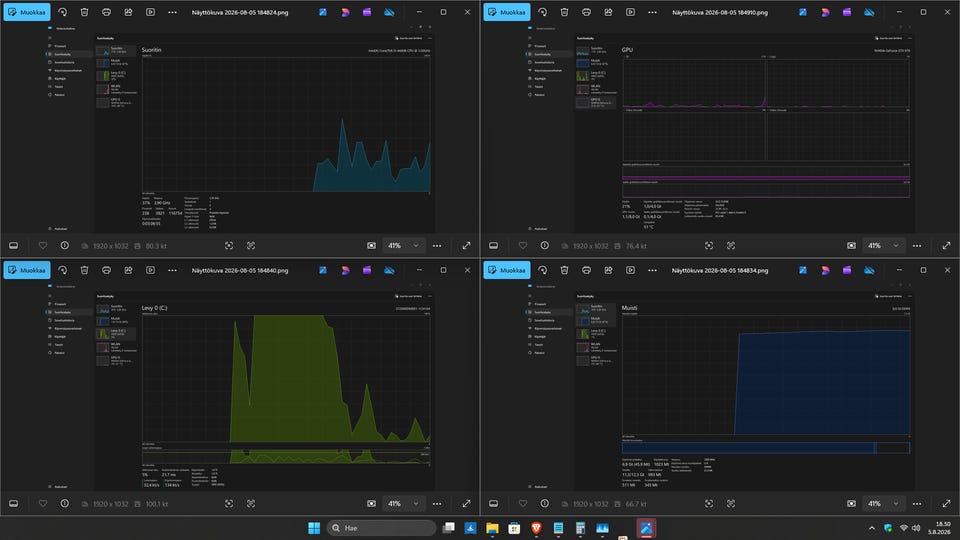Rotate the 184840 Levy 0 image
This screenshot has width=960, height=540.
[62, 270]
